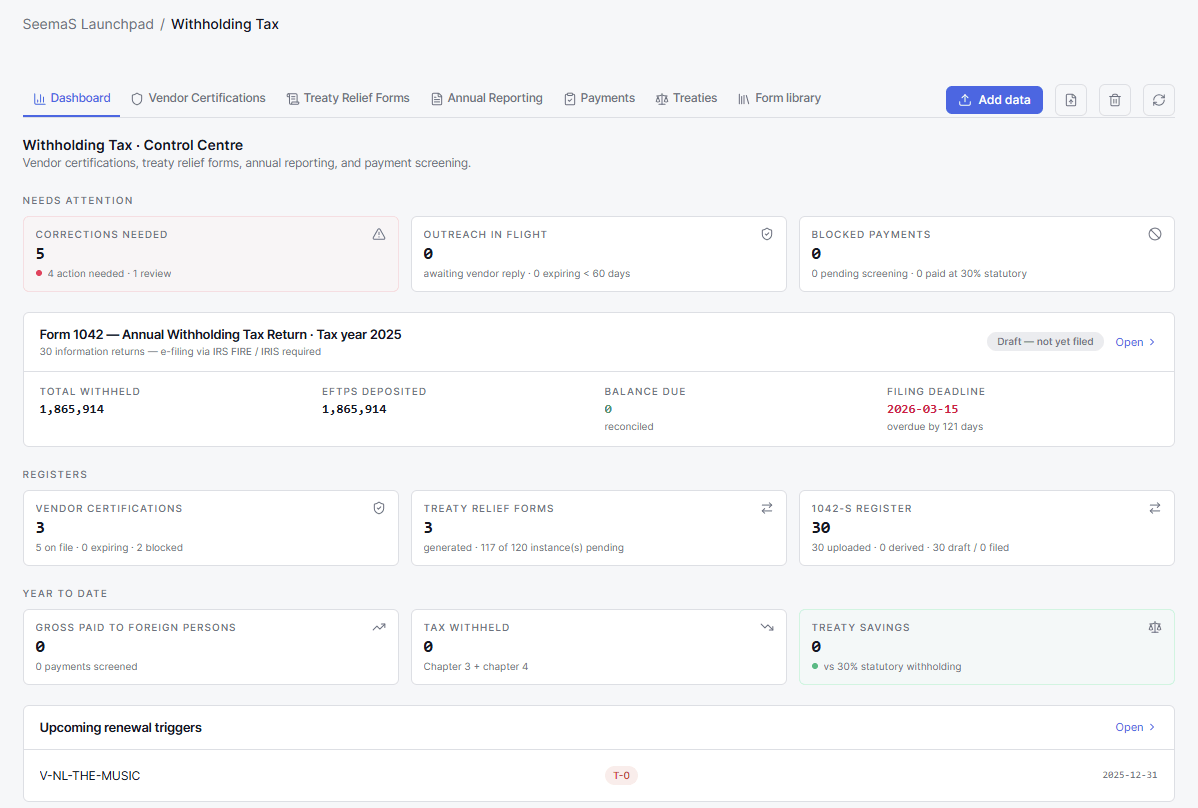This screenshot has width=1198, height=808.
Task: Click trending up icon in Gross Paid card
Action: 379,627
